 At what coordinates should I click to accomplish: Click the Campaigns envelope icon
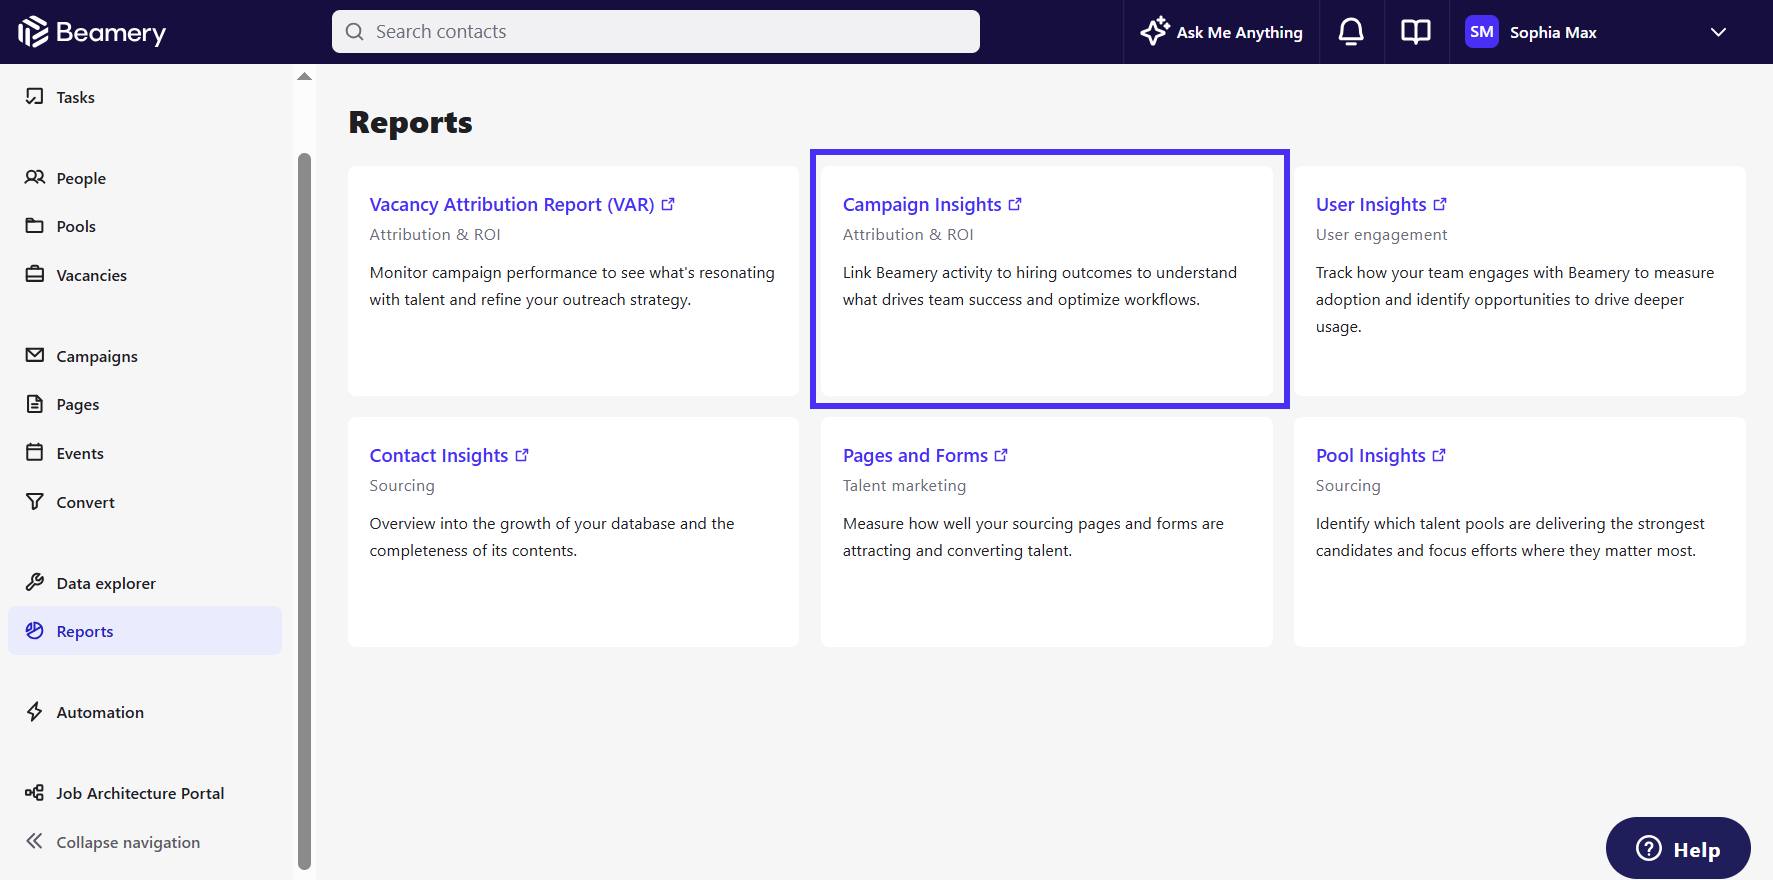35,355
